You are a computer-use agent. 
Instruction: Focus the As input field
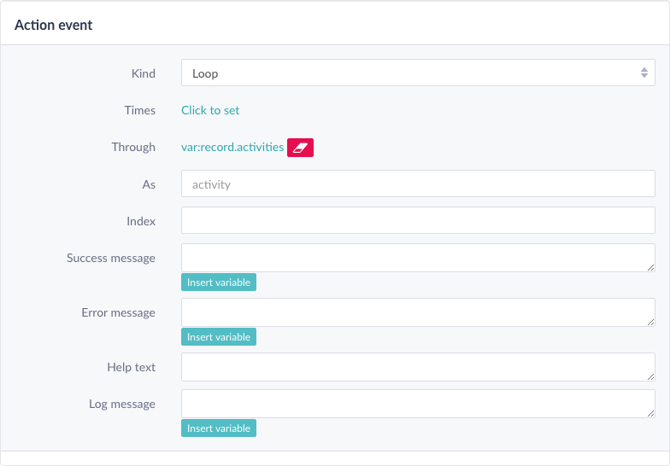coord(418,184)
